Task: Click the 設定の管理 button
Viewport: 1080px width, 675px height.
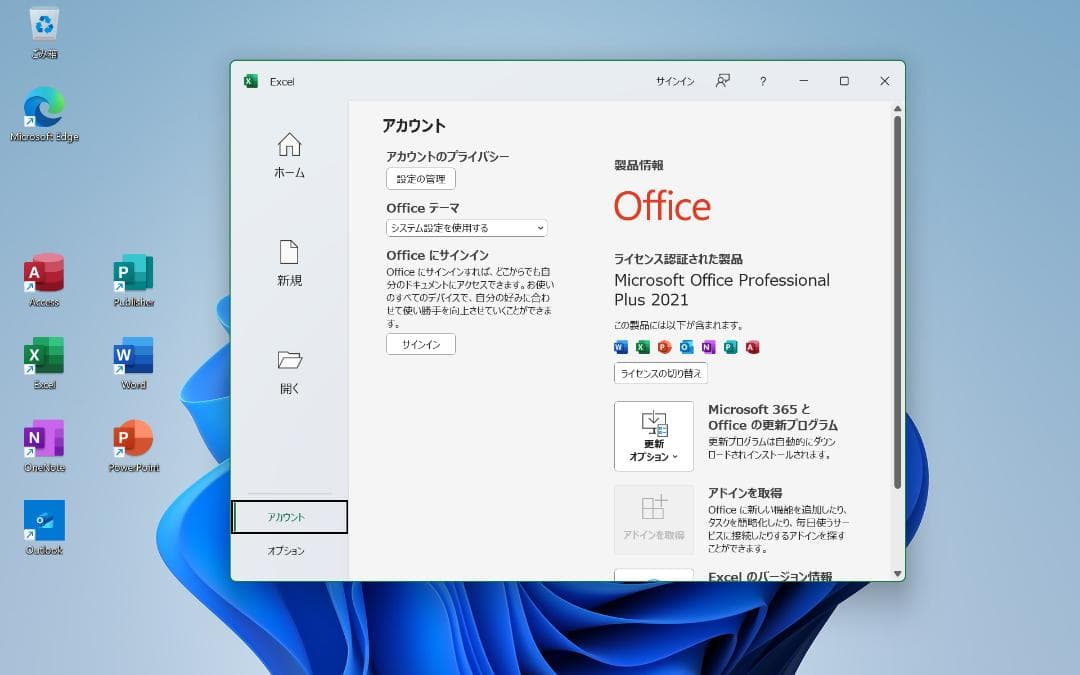Action: [x=420, y=179]
